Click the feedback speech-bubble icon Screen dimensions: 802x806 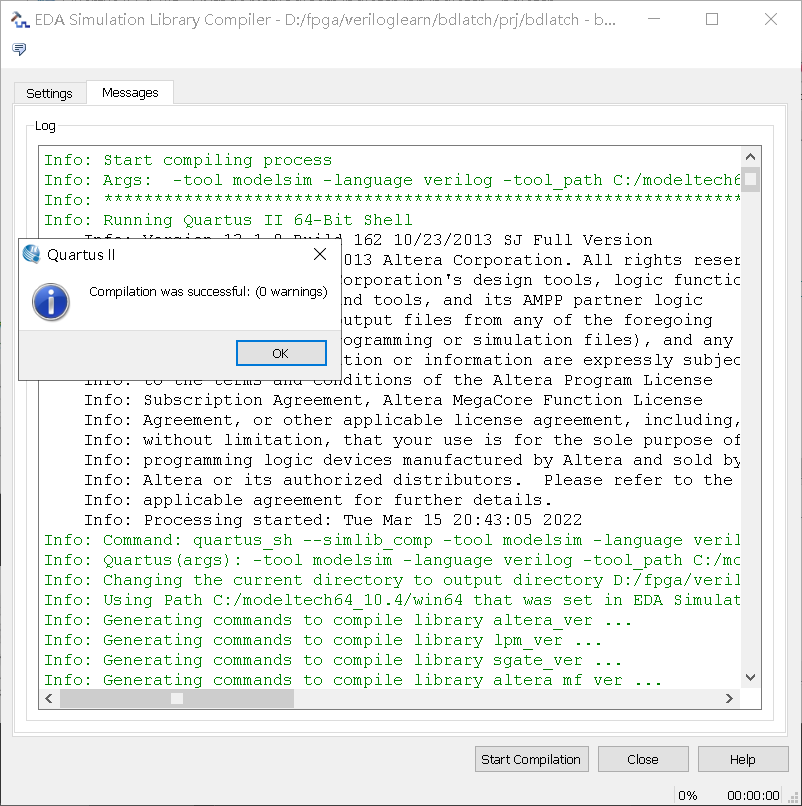click(x=19, y=49)
